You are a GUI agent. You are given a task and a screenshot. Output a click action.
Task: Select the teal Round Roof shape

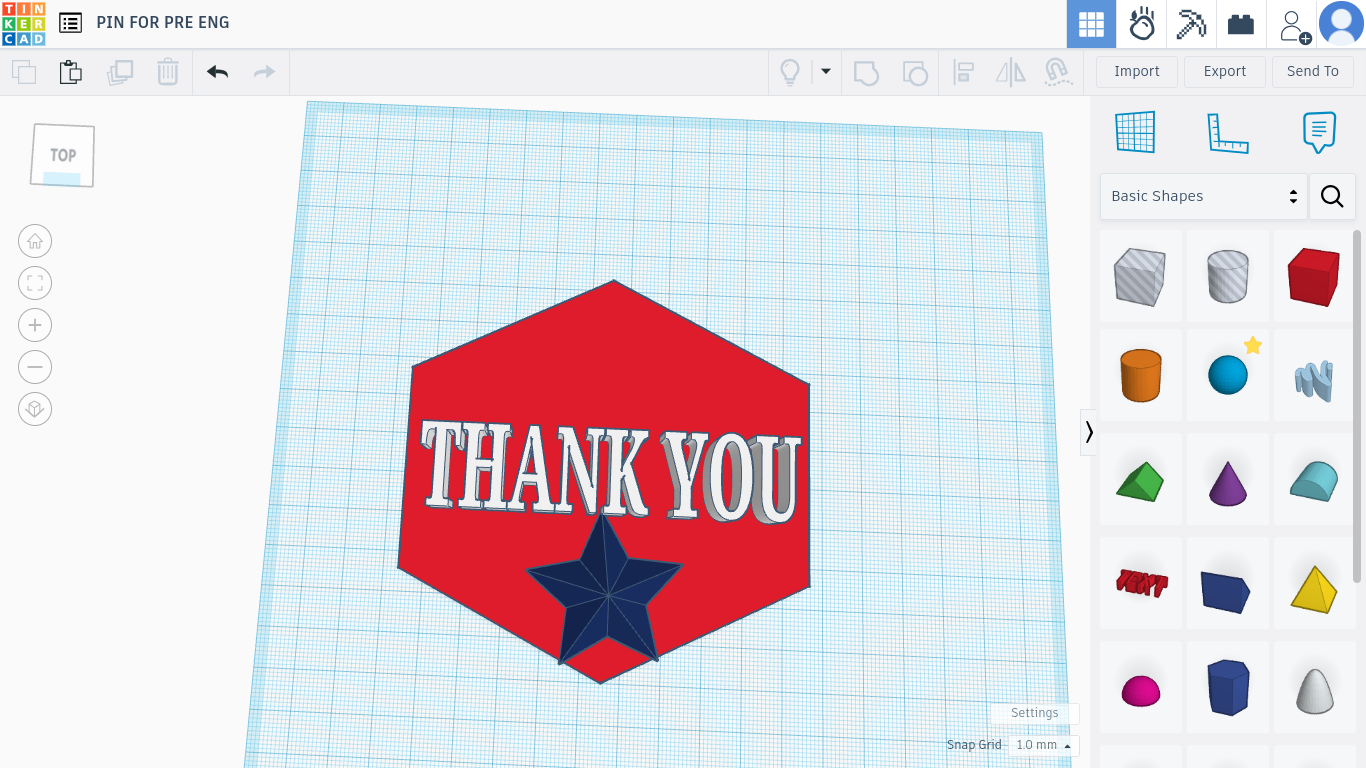coord(1313,481)
